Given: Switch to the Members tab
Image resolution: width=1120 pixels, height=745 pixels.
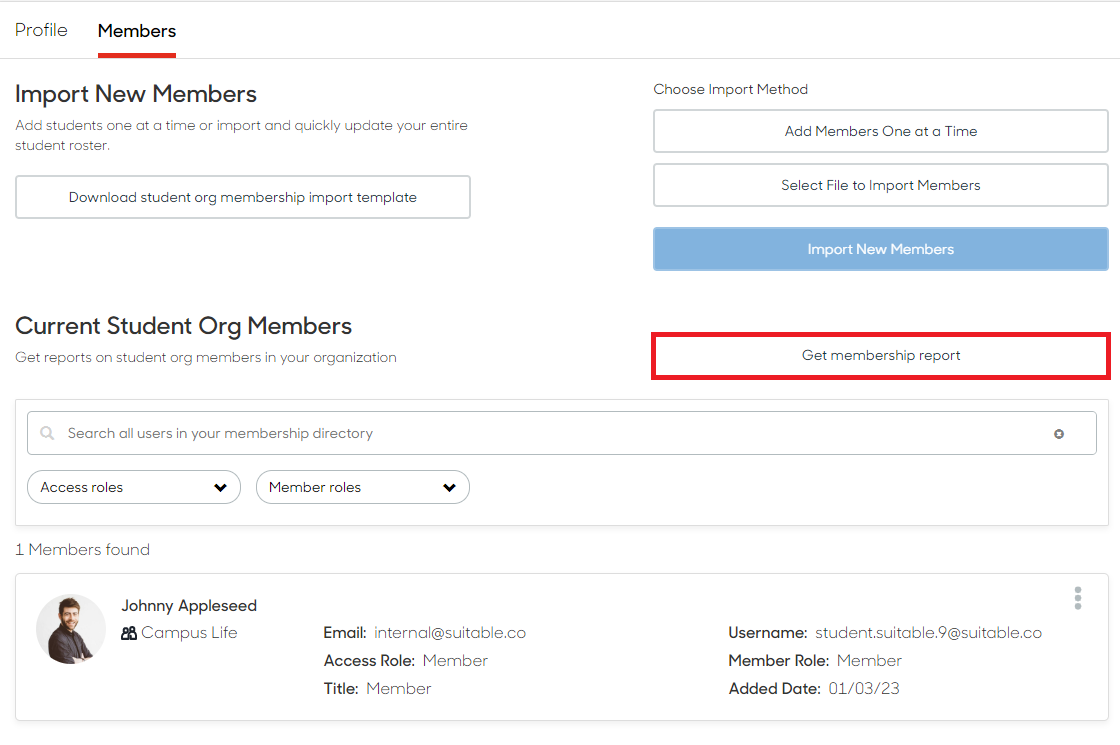Looking at the screenshot, I should [136, 31].
